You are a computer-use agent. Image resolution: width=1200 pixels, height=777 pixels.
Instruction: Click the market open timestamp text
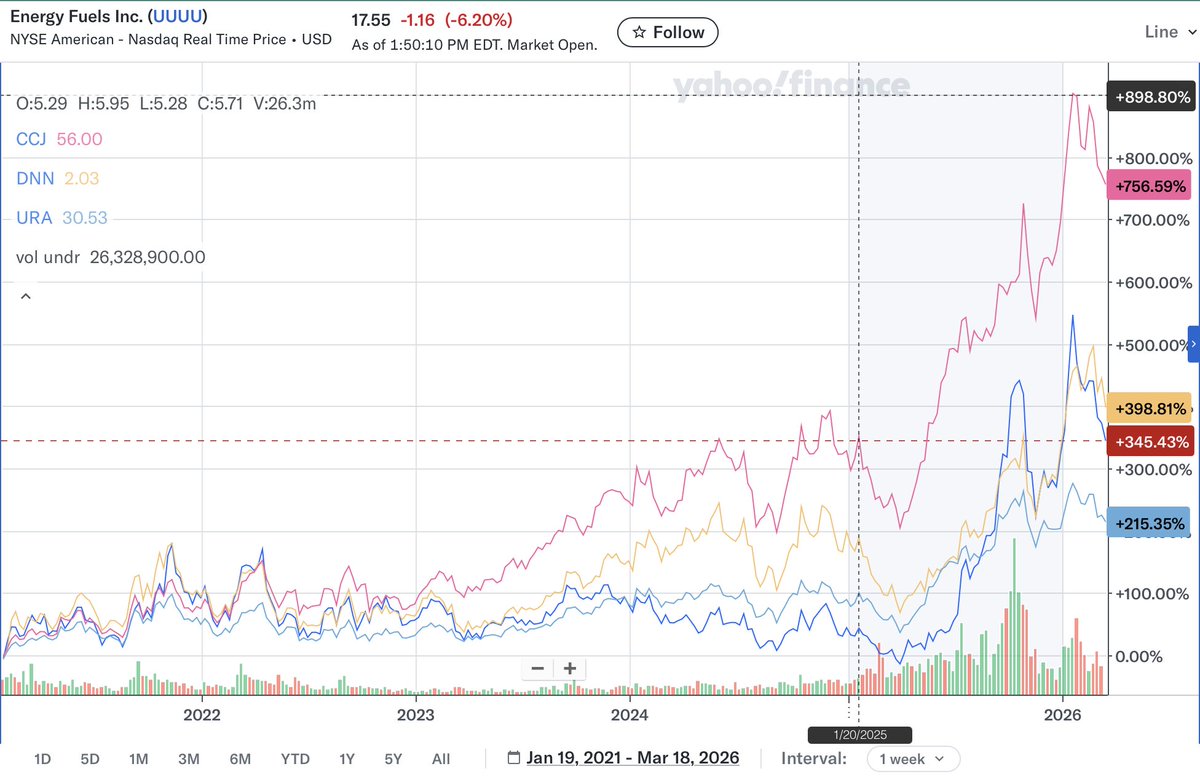pos(475,45)
